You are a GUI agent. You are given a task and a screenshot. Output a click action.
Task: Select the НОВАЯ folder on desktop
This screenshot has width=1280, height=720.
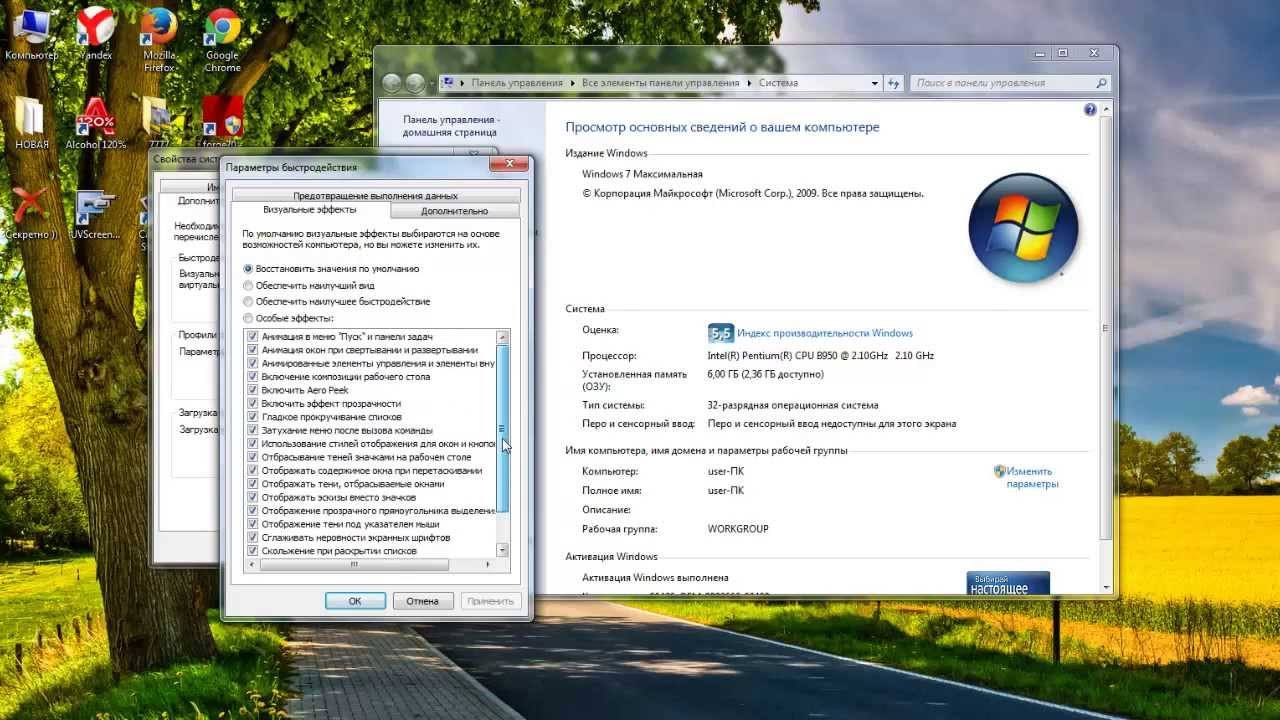tap(32, 122)
